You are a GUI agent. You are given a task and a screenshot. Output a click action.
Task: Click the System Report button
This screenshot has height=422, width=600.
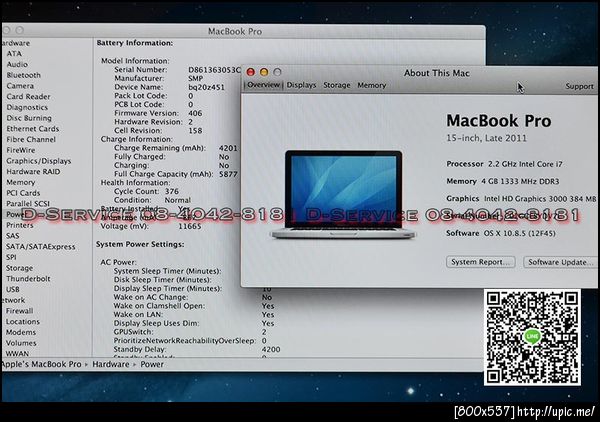click(x=481, y=262)
